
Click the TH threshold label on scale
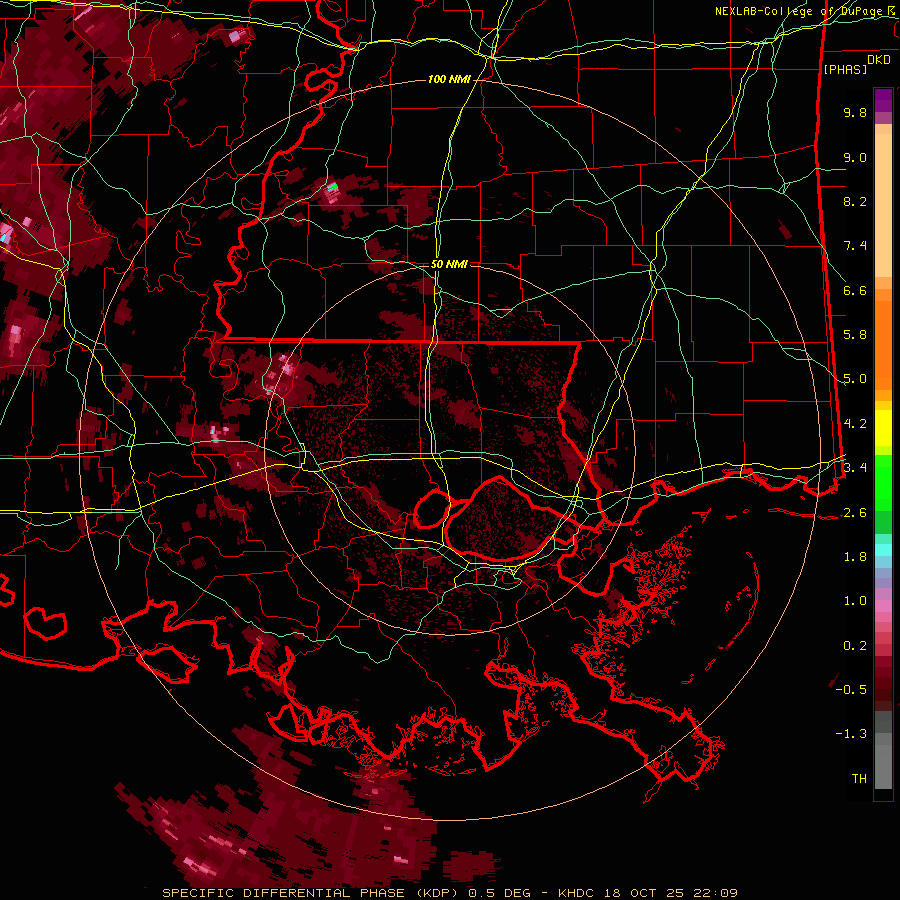tap(859, 779)
